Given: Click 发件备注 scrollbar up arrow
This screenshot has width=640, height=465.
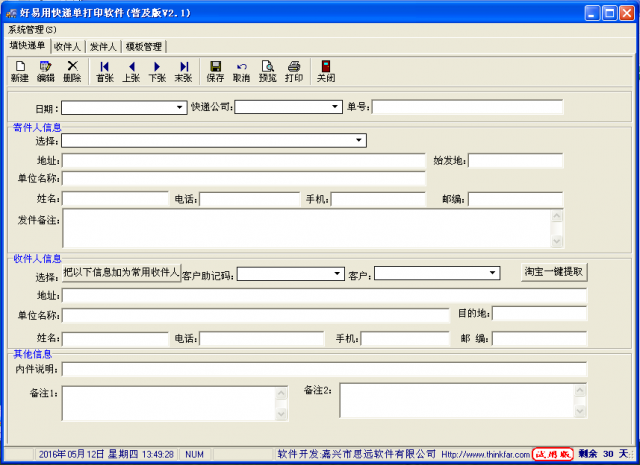Looking at the screenshot, I should pyautogui.click(x=557, y=216).
